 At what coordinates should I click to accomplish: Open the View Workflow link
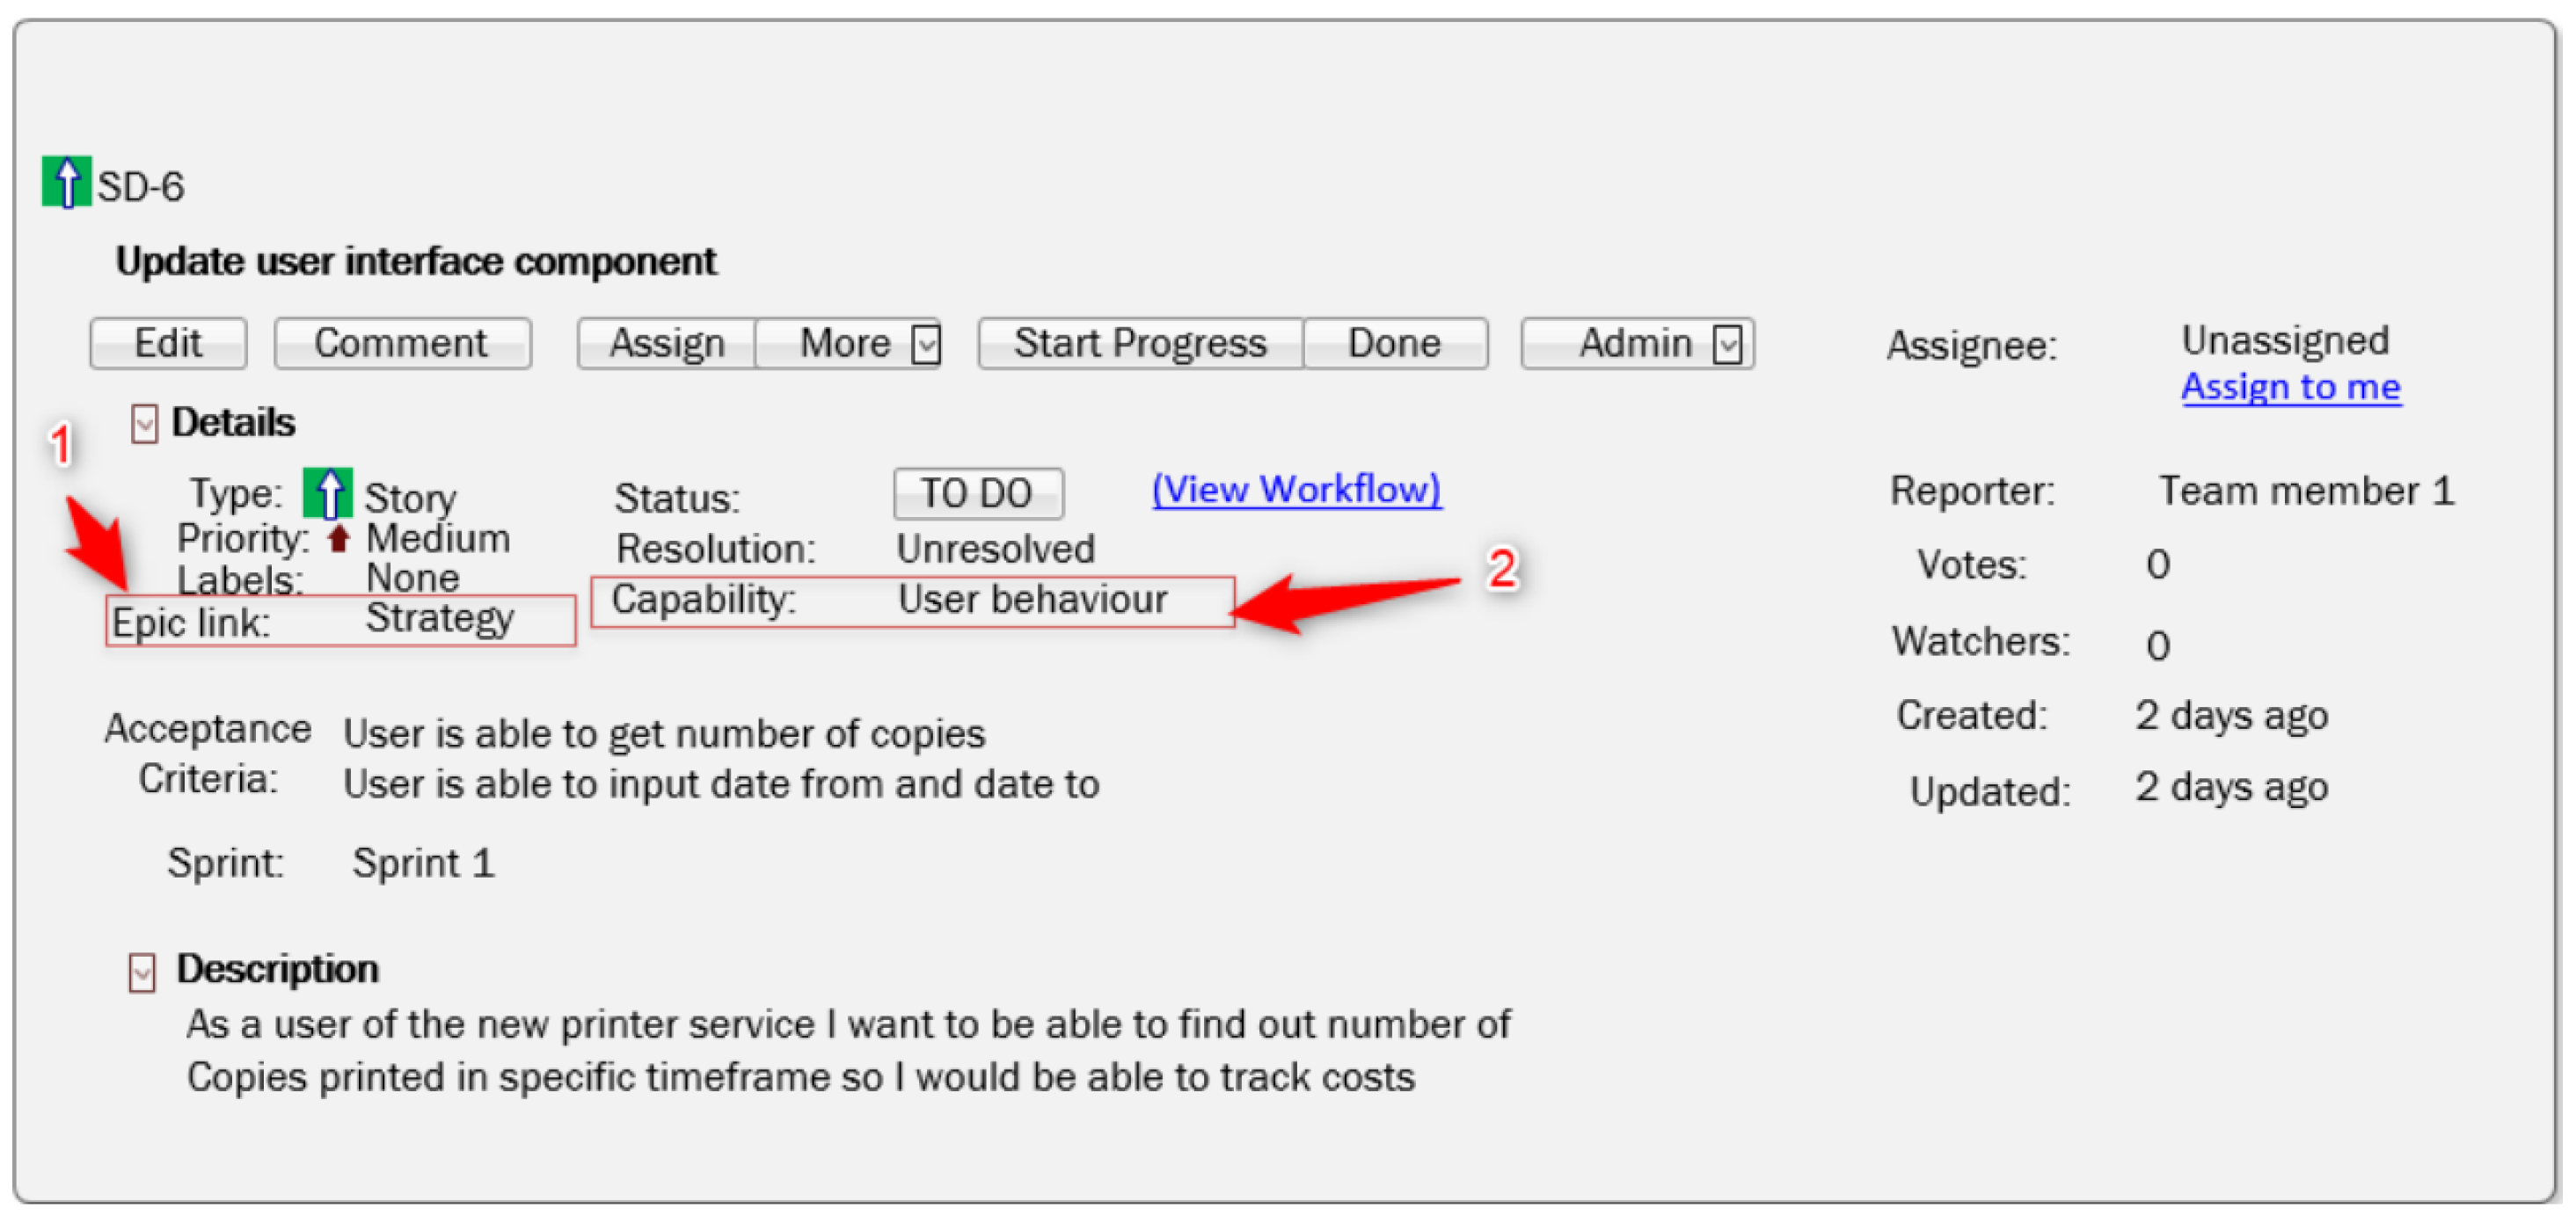coord(1297,490)
